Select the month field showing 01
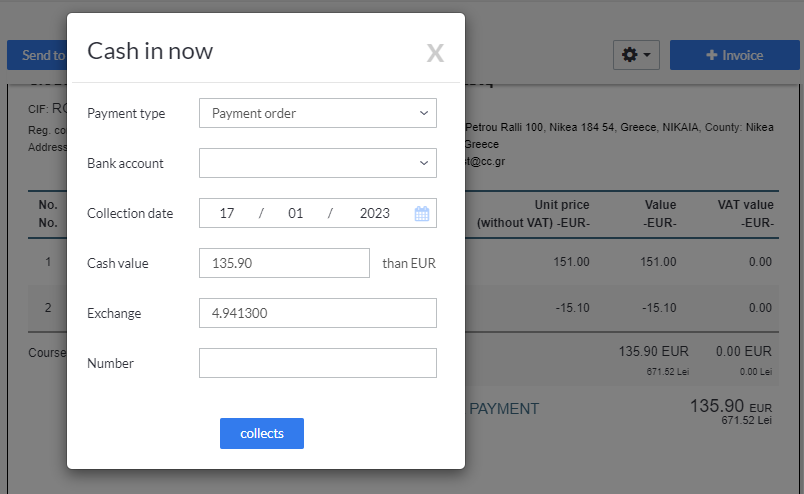The image size is (804, 494). [x=295, y=213]
